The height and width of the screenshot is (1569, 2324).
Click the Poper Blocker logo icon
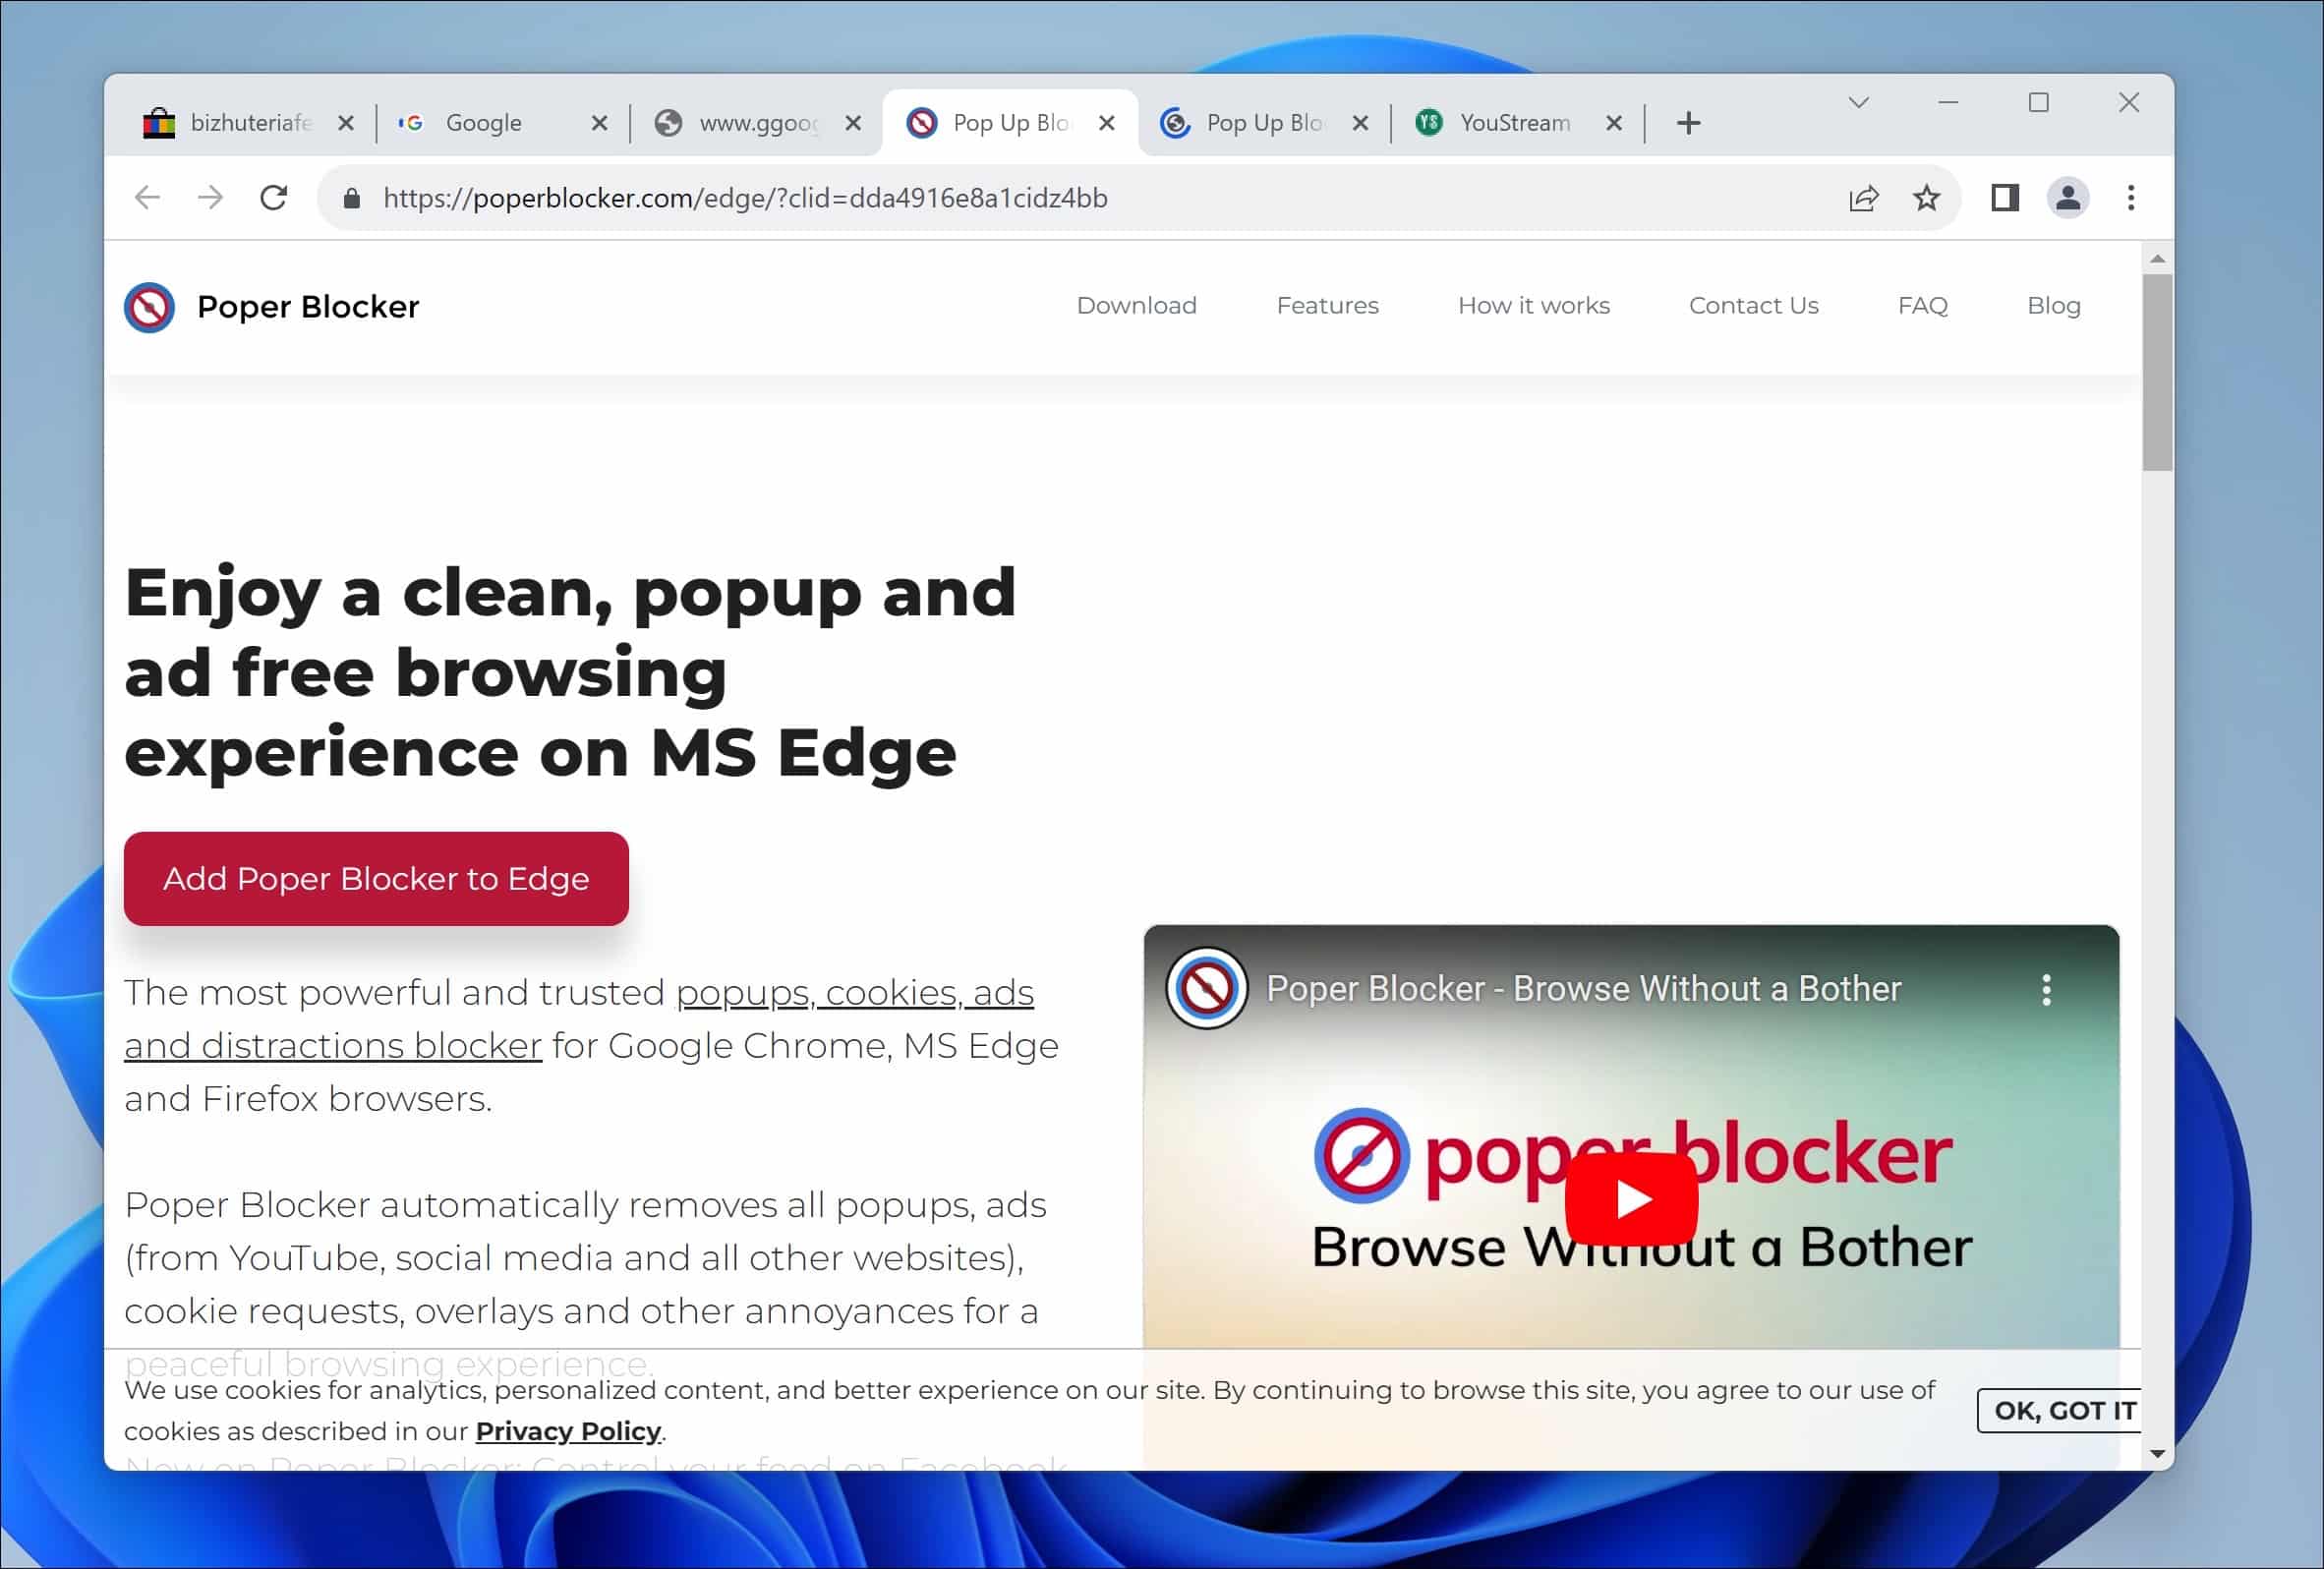tap(149, 307)
